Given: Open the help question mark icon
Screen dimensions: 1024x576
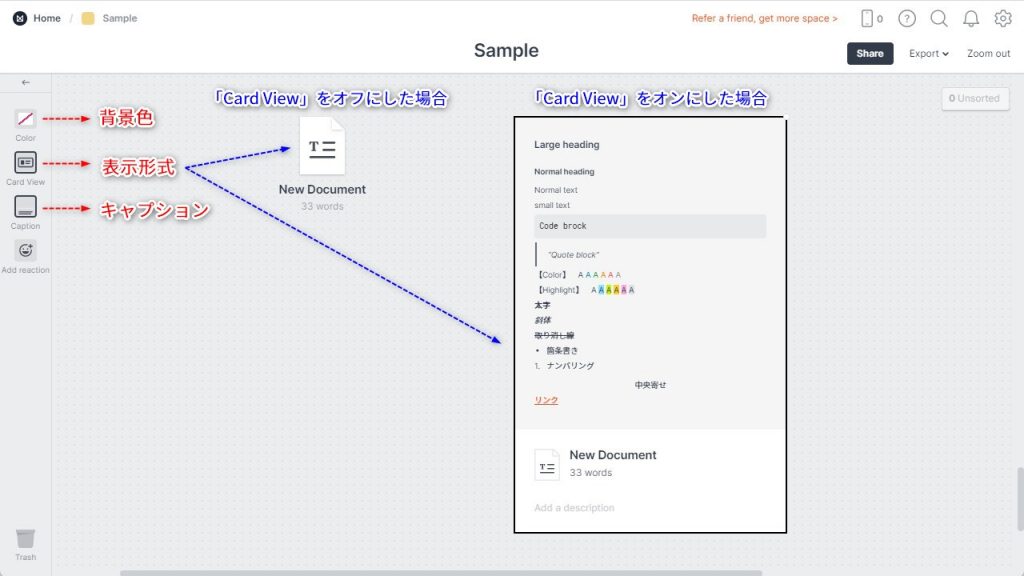Looking at the screenshot, I should [x=906, y=18].
